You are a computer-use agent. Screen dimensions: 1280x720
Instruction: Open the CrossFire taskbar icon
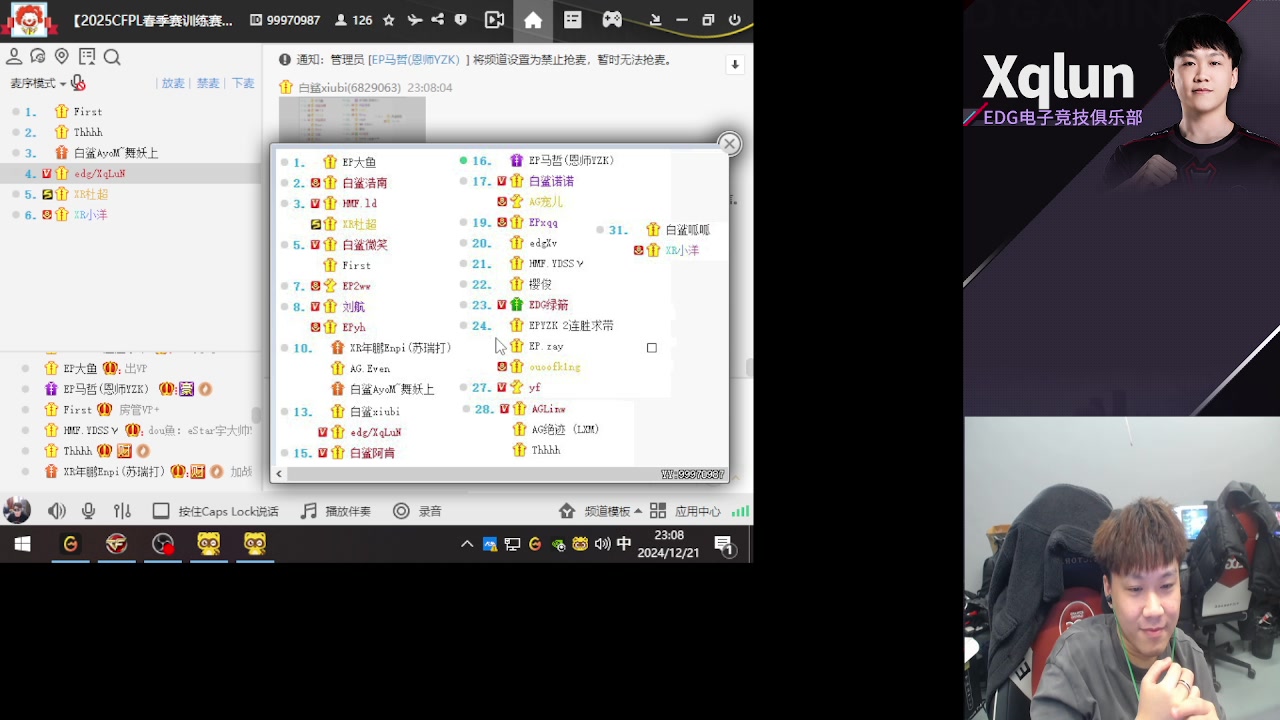[x=117, y=544]
